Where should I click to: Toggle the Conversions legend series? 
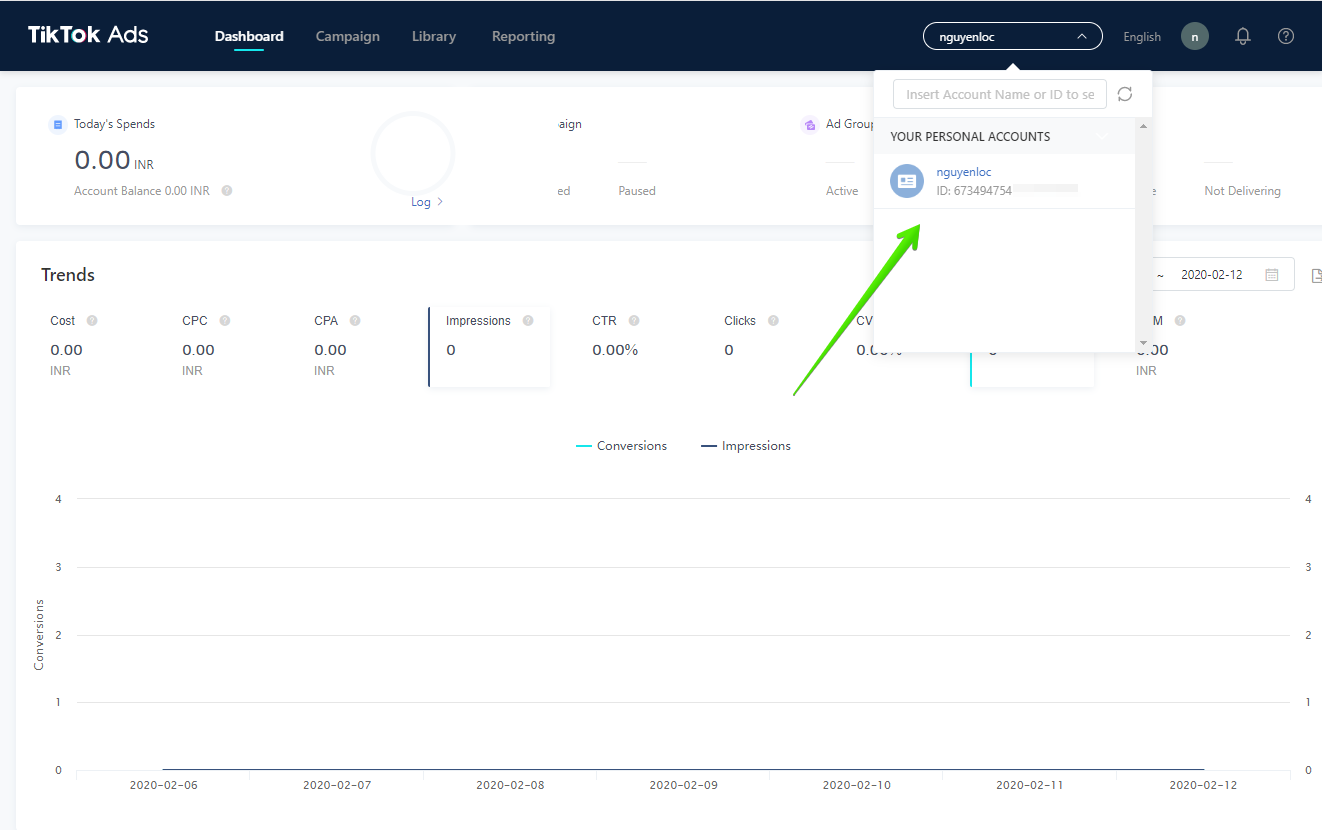(x=621, y=446)
